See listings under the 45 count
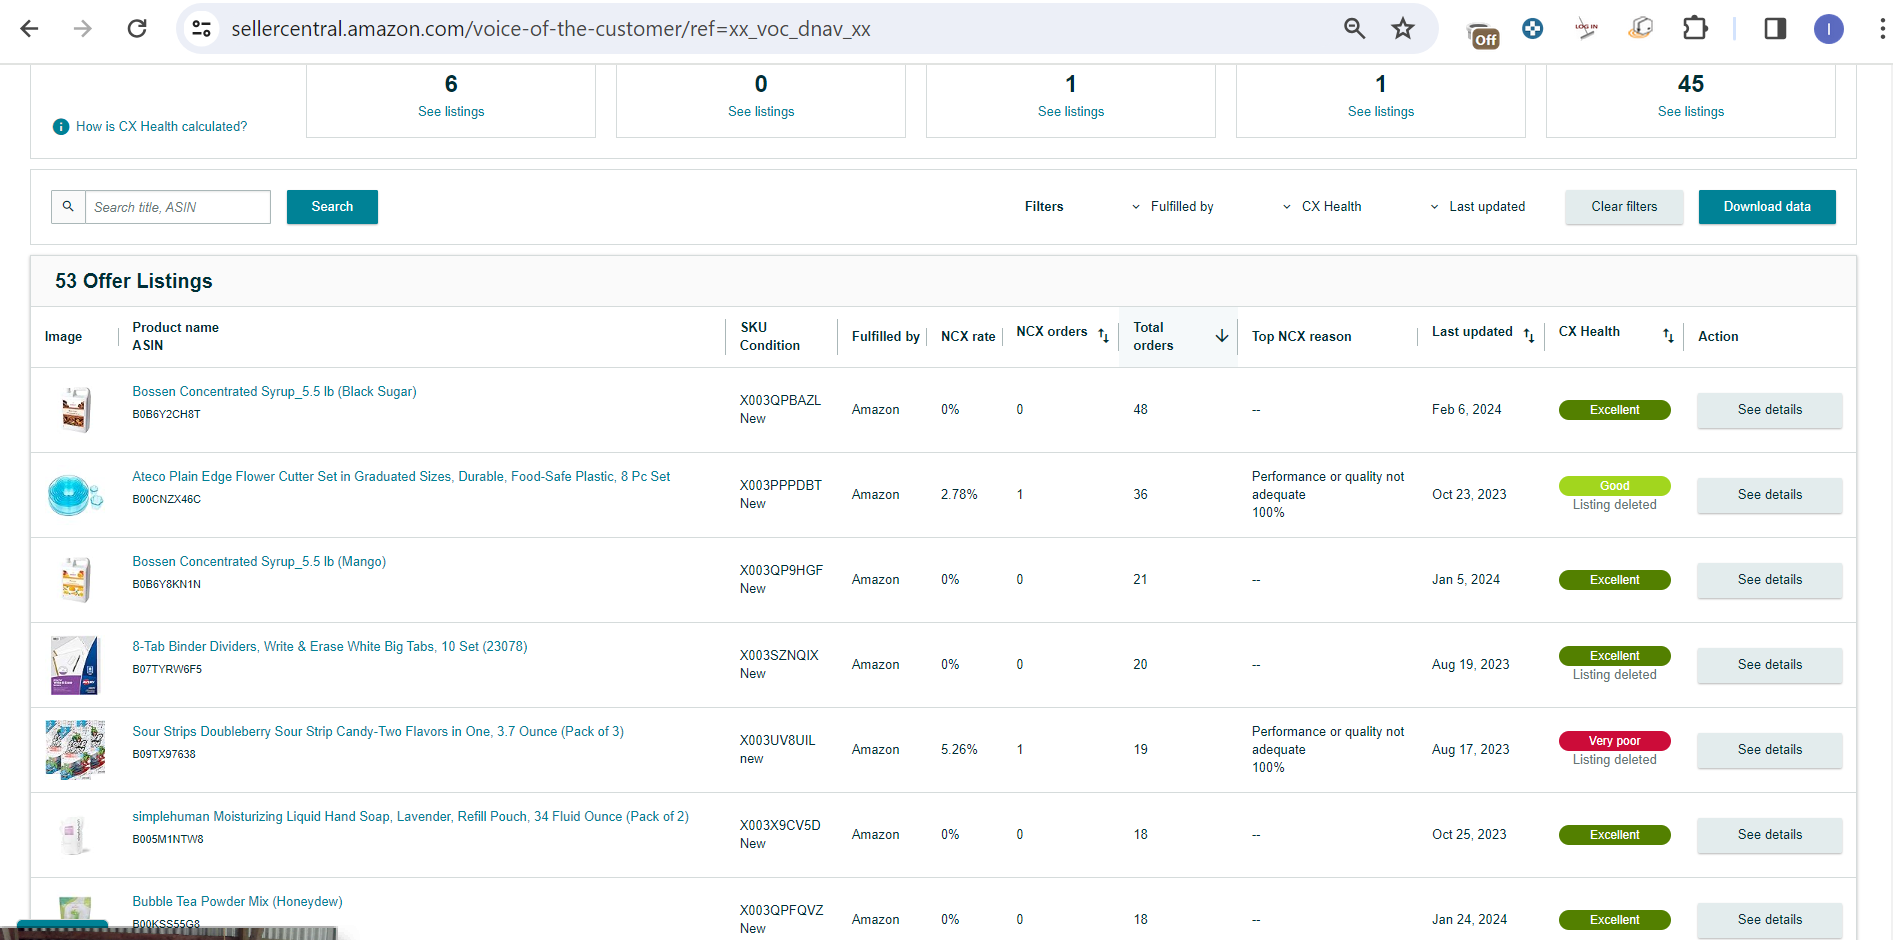 (1691, 112)
